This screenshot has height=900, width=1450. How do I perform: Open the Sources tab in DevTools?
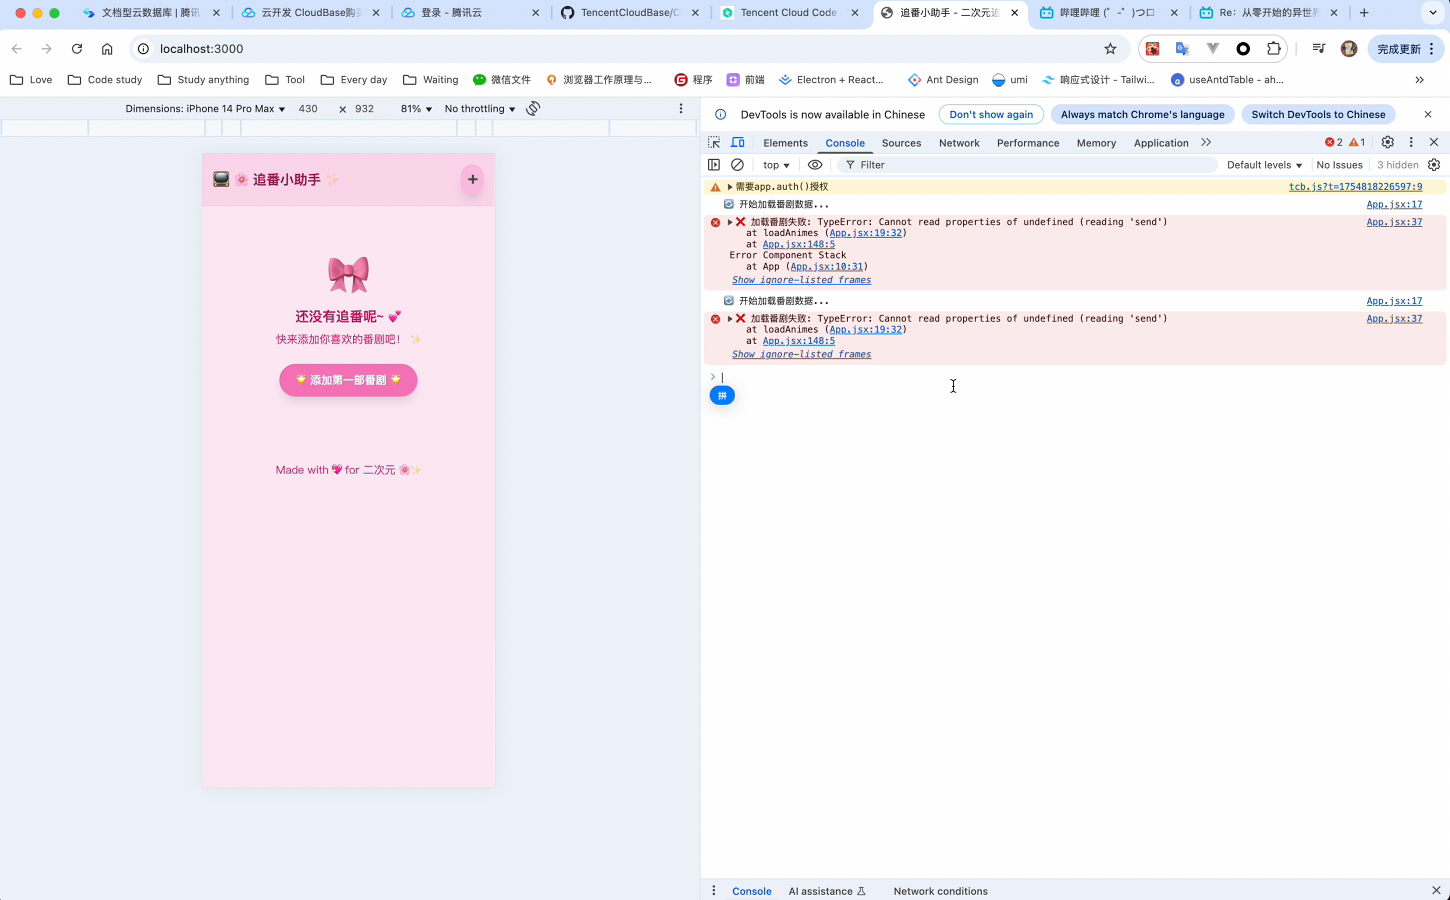pyautogui.click(x=901, y=143)
